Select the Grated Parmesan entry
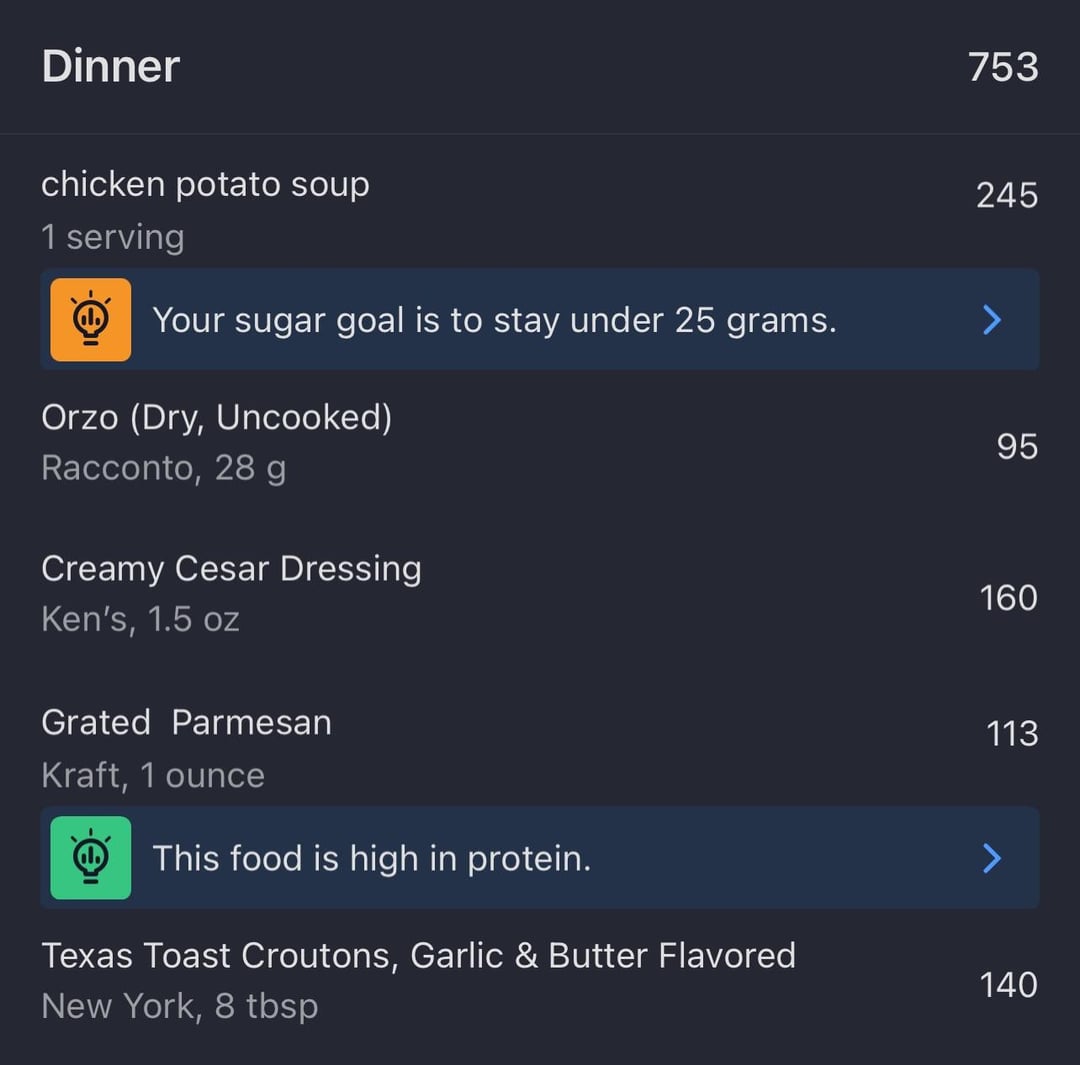 click(x=540, y=747)
